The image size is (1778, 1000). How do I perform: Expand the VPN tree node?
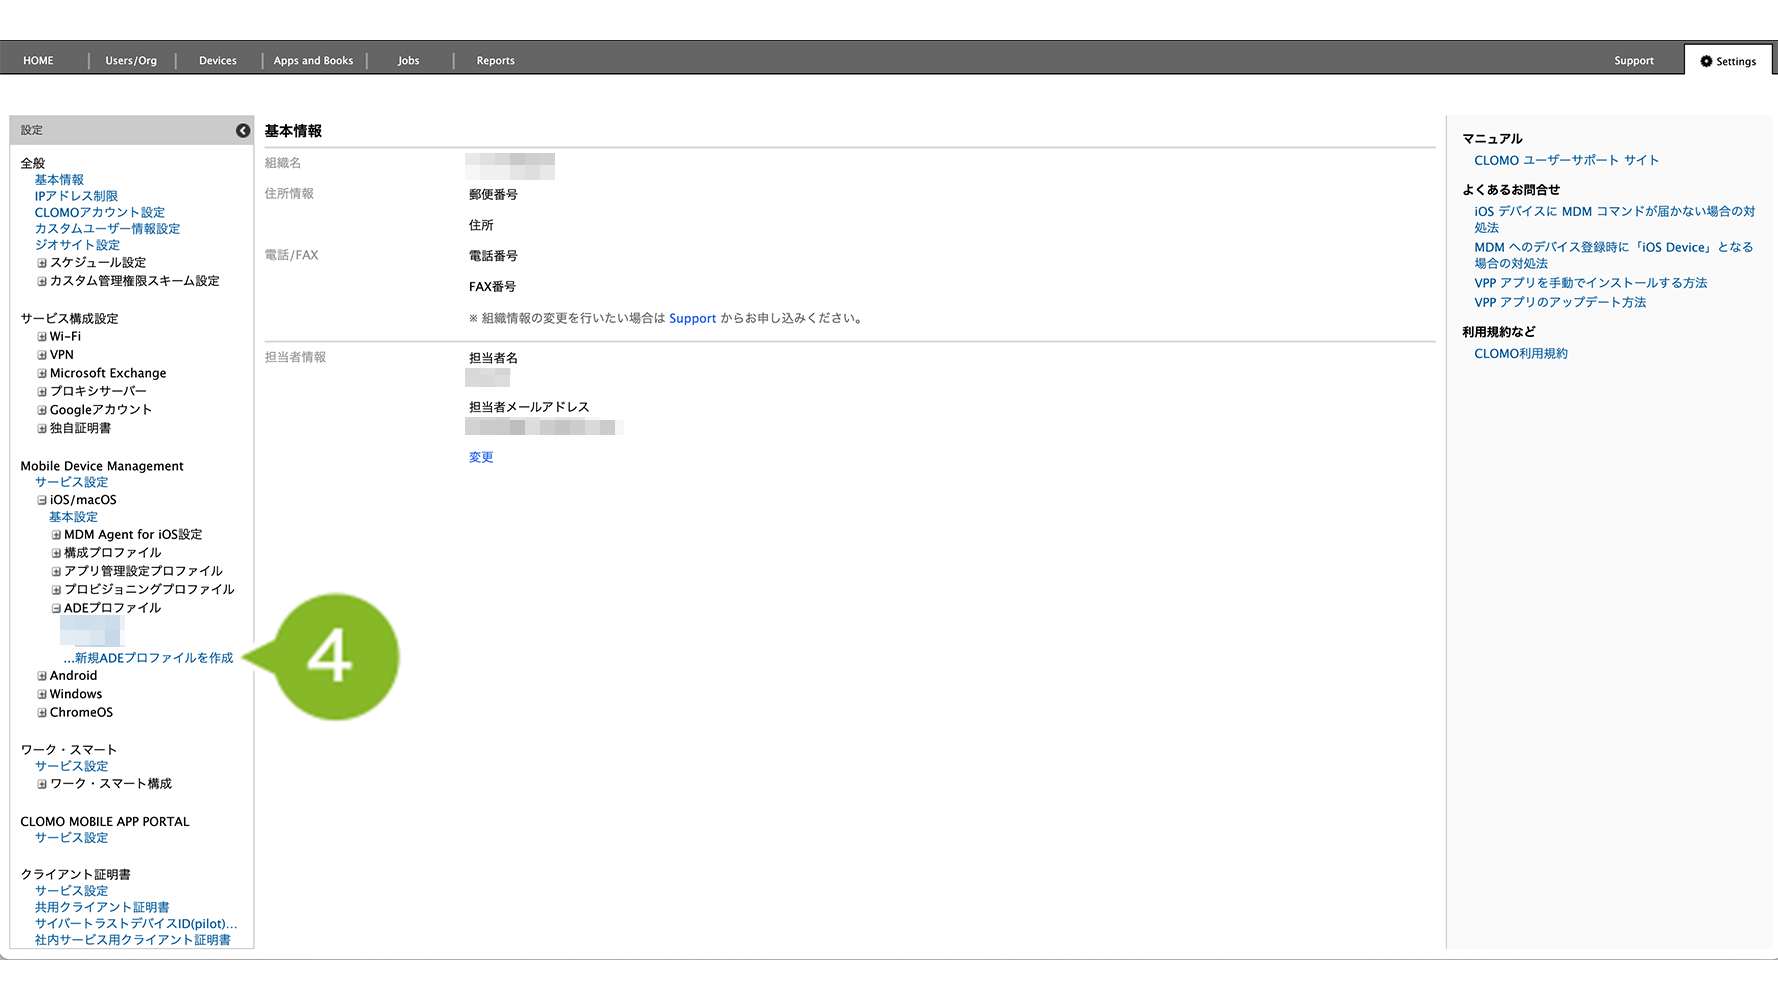42,355
